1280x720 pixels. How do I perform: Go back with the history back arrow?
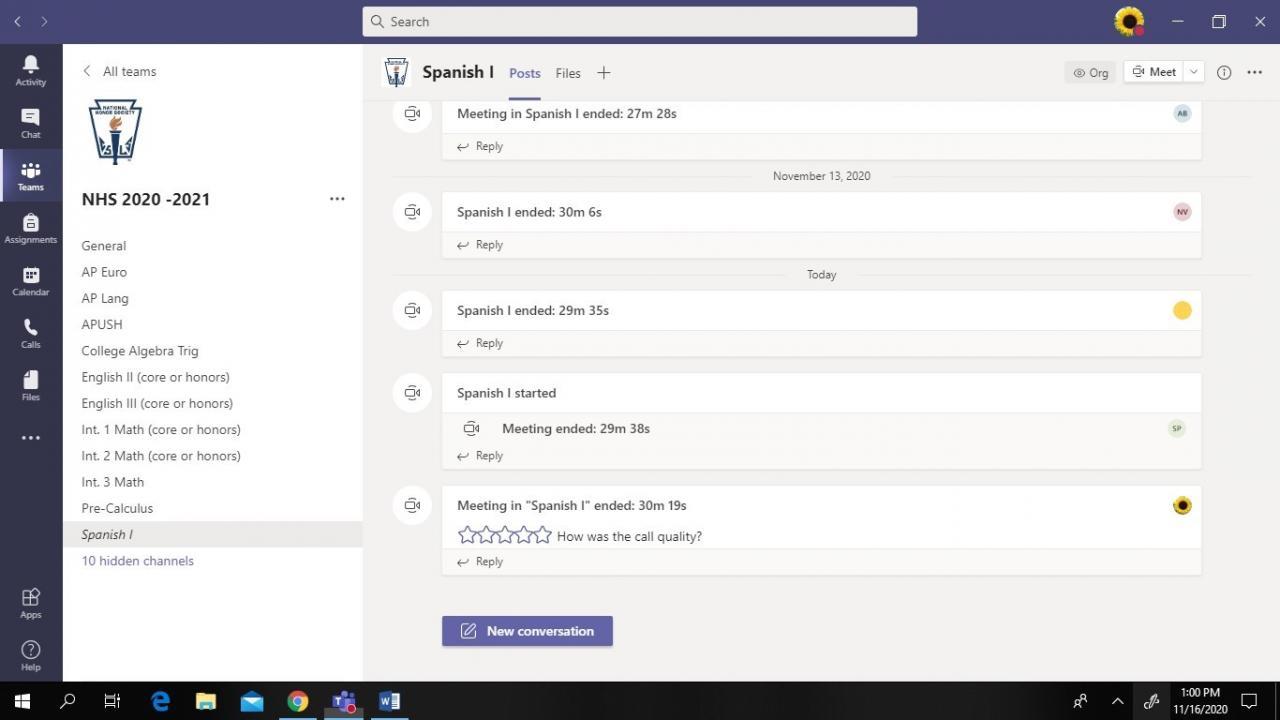coord(17,21)
